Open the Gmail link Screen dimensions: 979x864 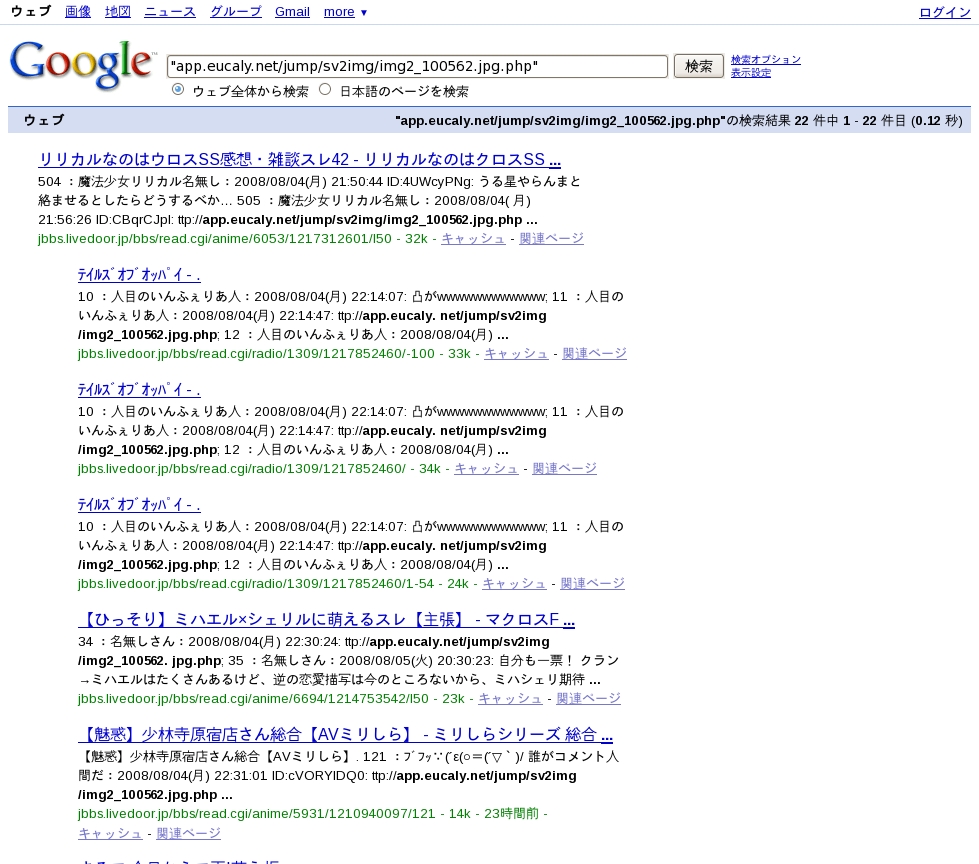tap(292, 12)
